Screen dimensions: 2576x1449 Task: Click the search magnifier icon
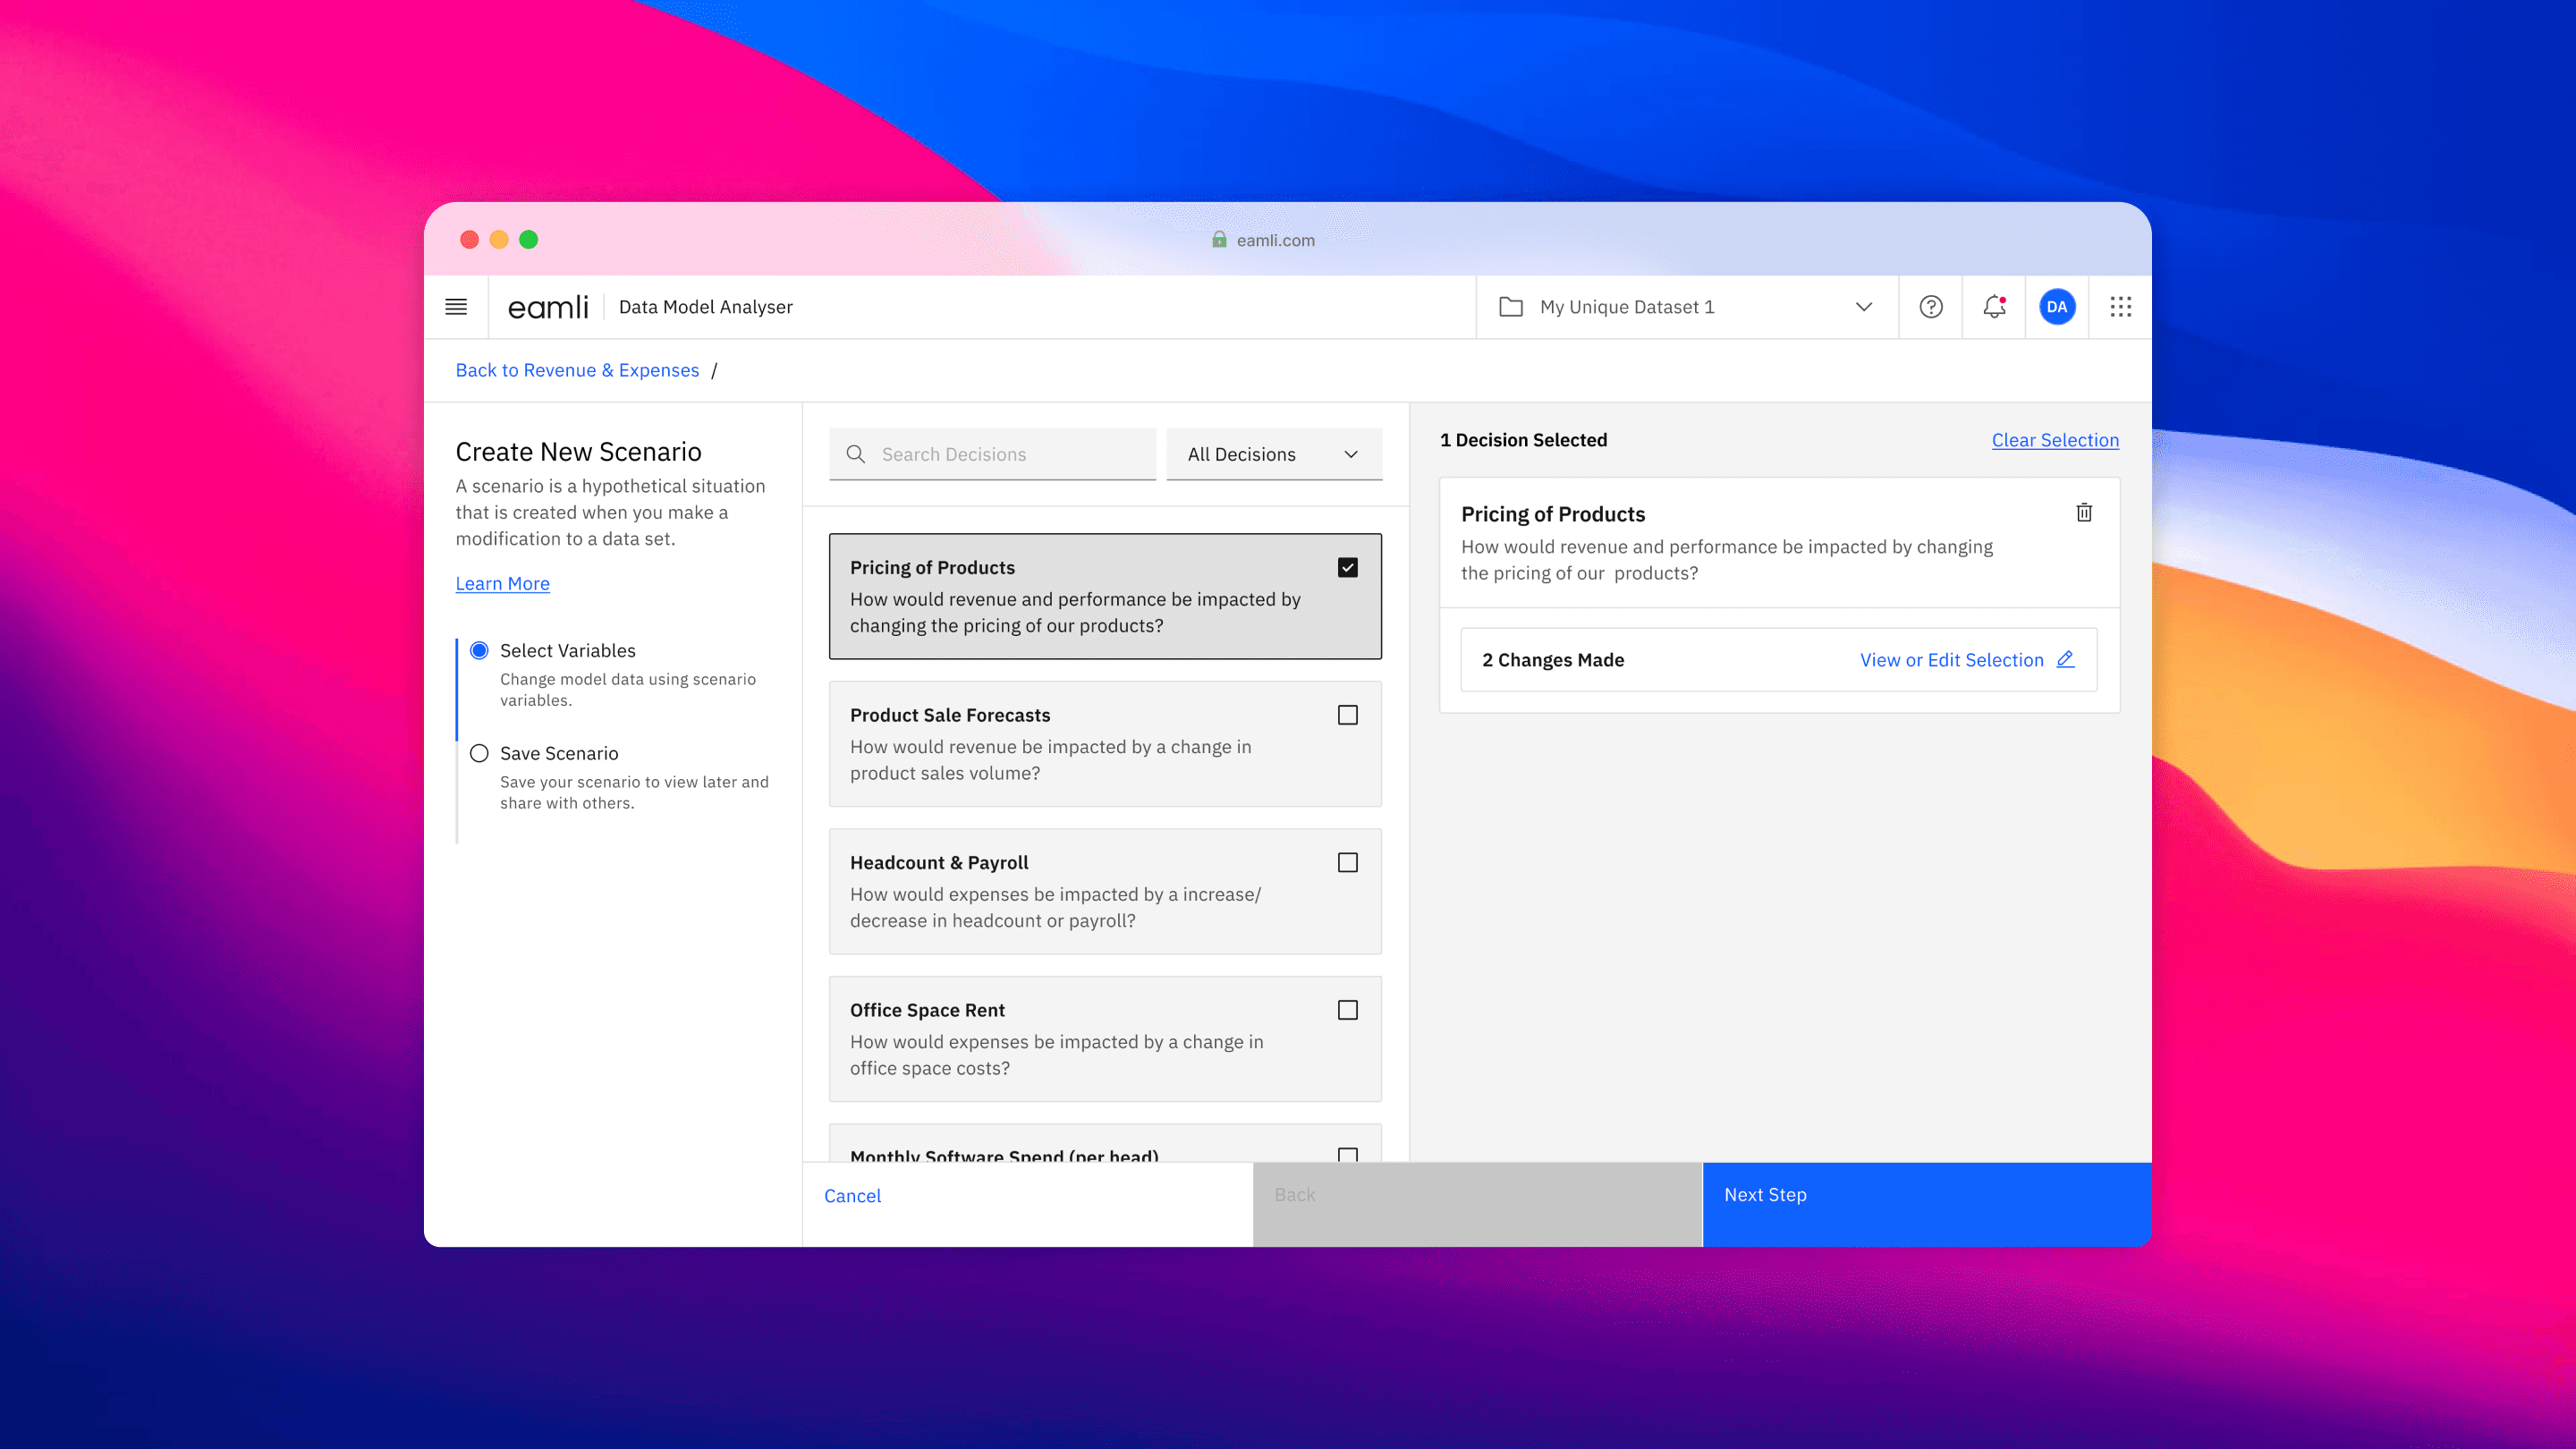856,454
